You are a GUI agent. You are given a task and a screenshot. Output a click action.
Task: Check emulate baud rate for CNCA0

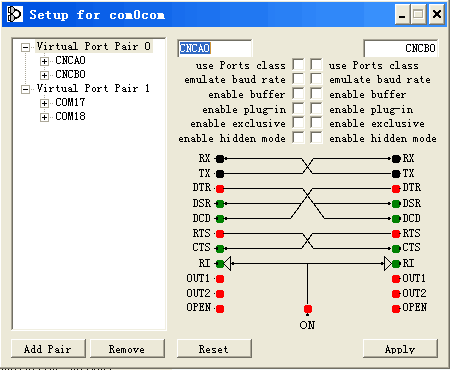coord(298,79)
